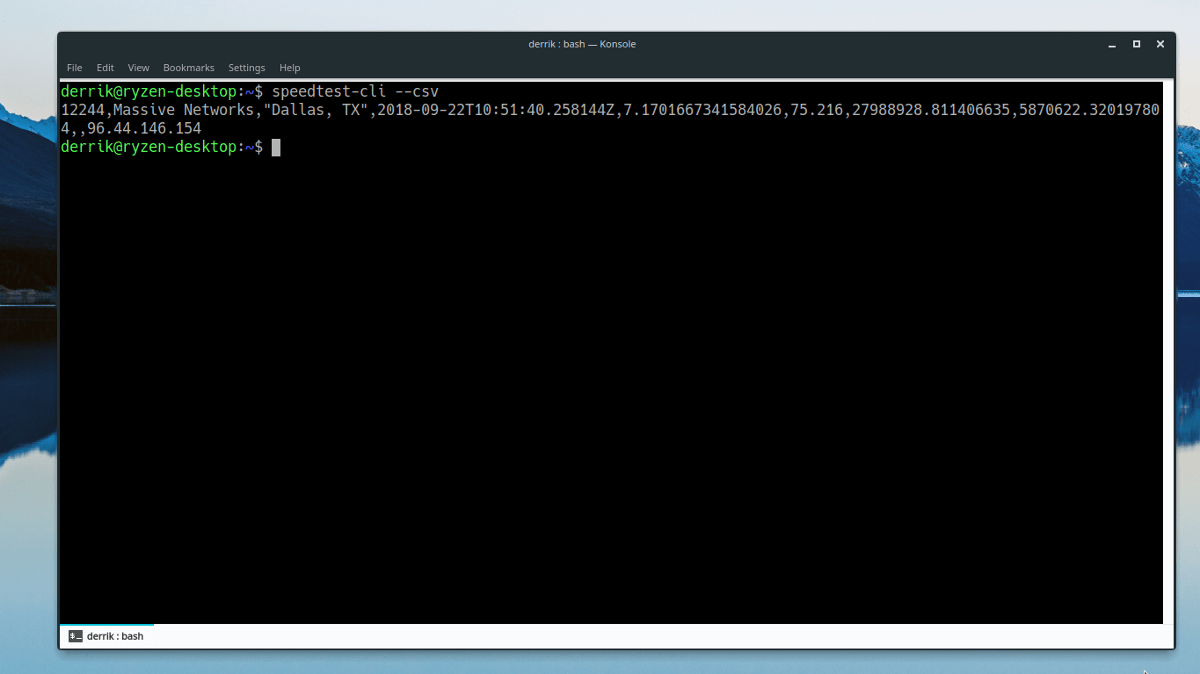Click the Konsole terminal scrollbar
Image resolution: width=1200 pixels, height=674 pixels.
(1169, 352)
